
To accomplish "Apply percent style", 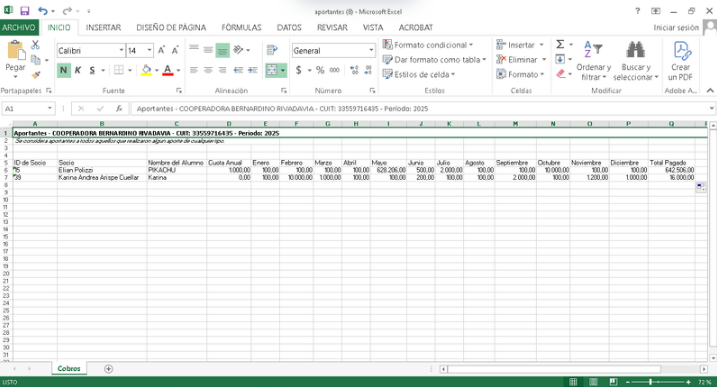I will 320,70.
